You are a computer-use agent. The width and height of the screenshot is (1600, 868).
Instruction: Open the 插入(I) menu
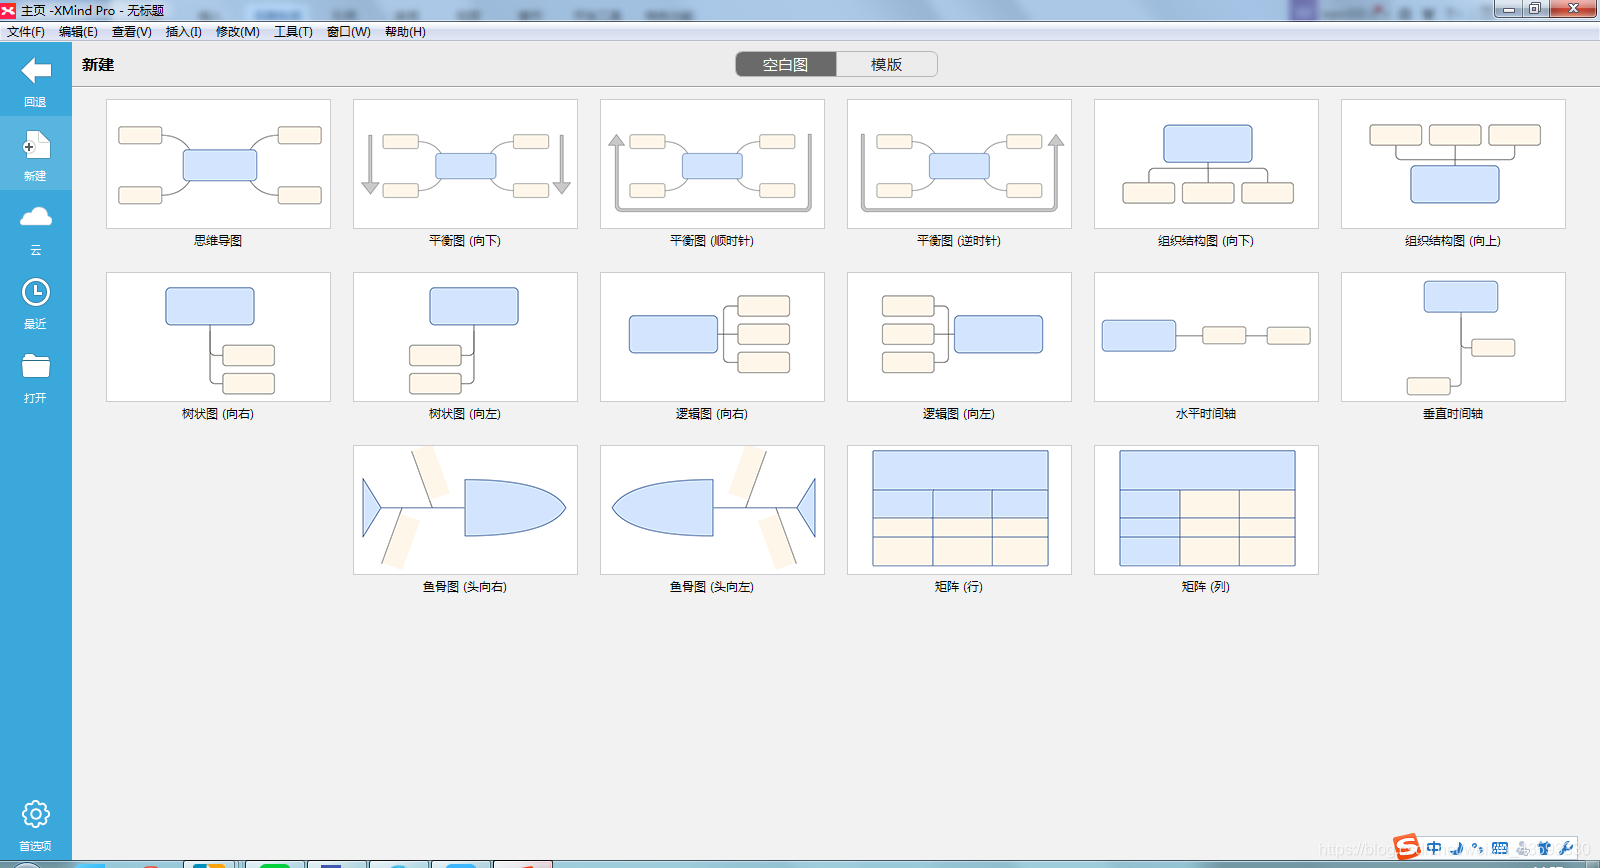coord(184,32)
